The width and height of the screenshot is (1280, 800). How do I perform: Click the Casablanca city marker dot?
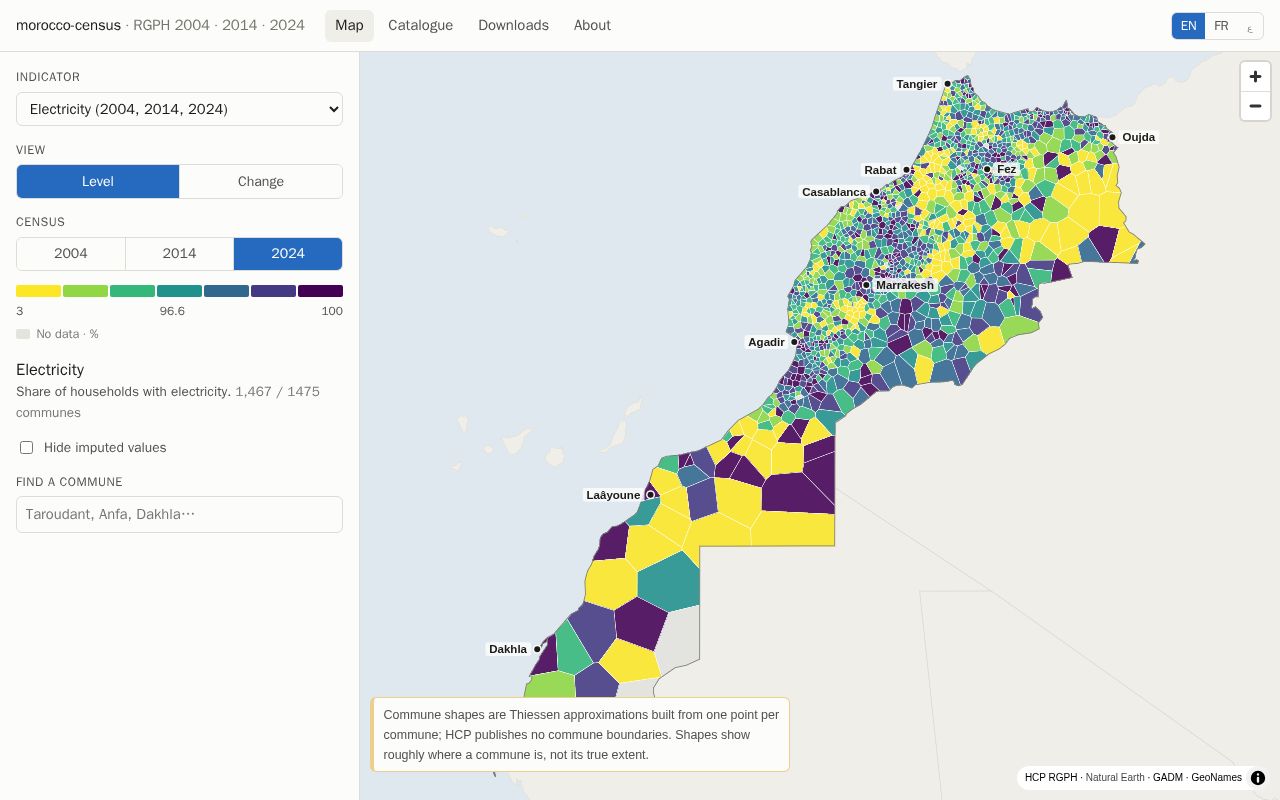876,192
